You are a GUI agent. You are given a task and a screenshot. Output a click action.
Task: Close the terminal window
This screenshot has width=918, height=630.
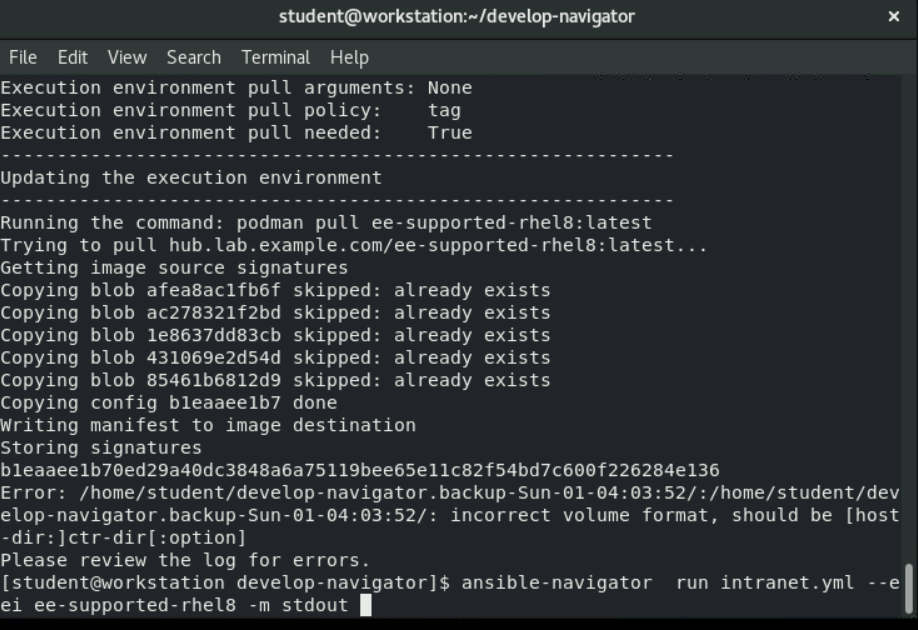(x=893, y=16)
